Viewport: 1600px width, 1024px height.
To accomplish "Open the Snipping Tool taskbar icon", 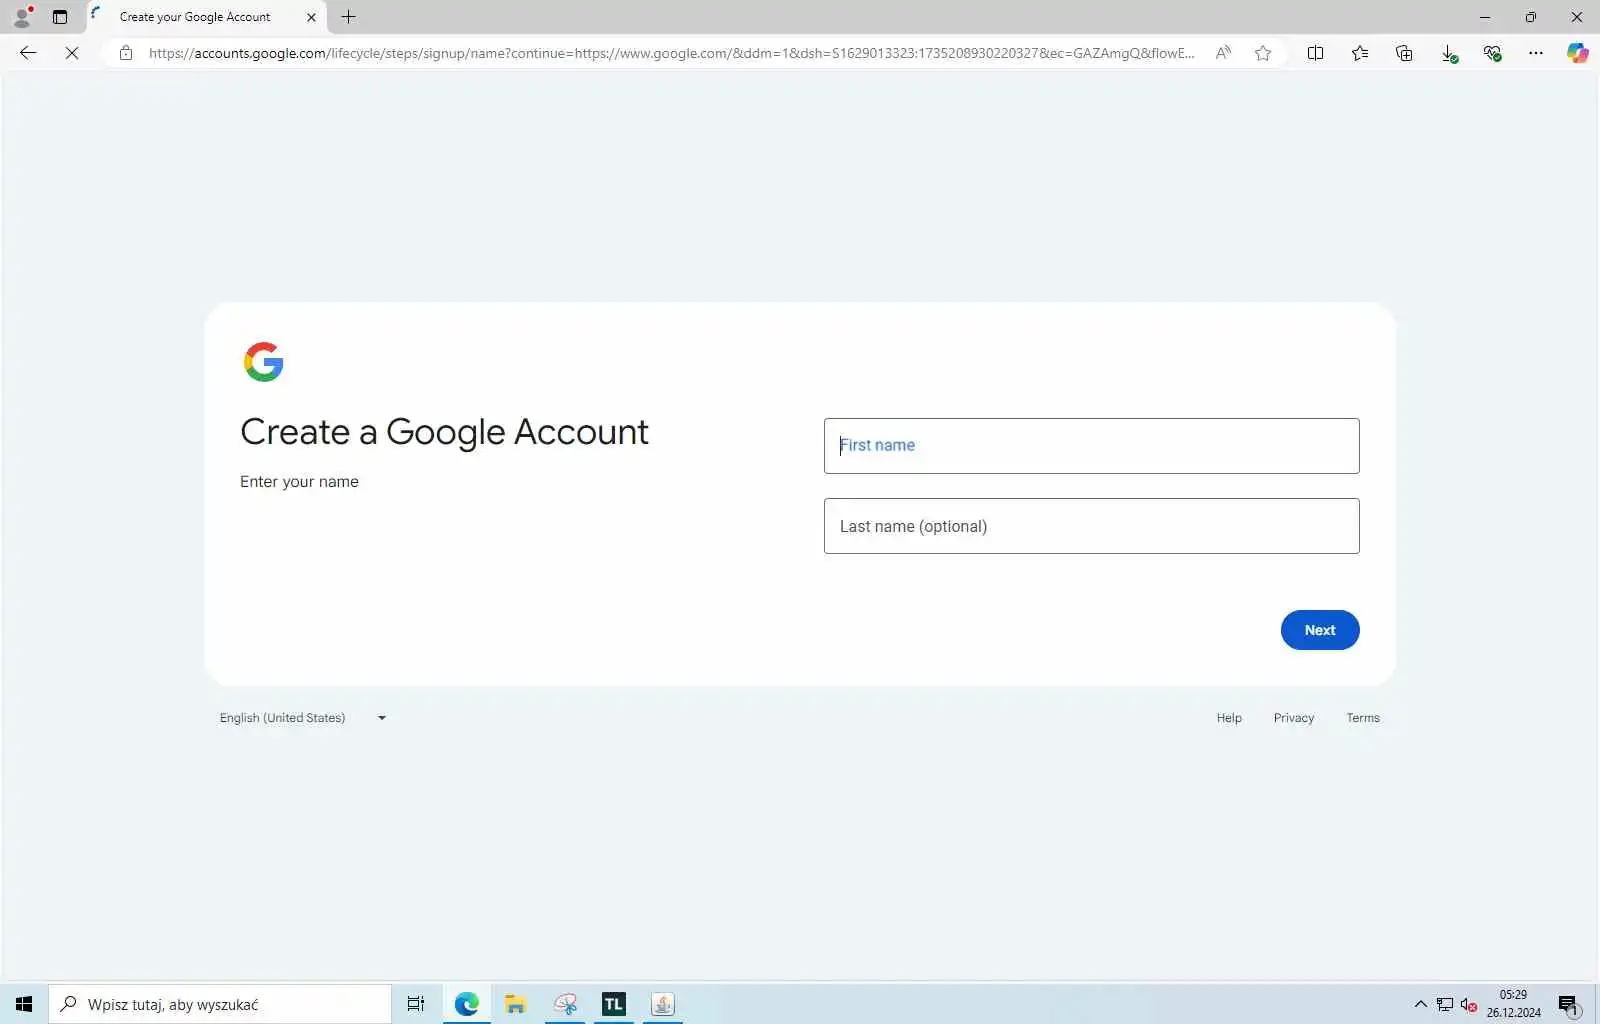I will click(565, 1004).
